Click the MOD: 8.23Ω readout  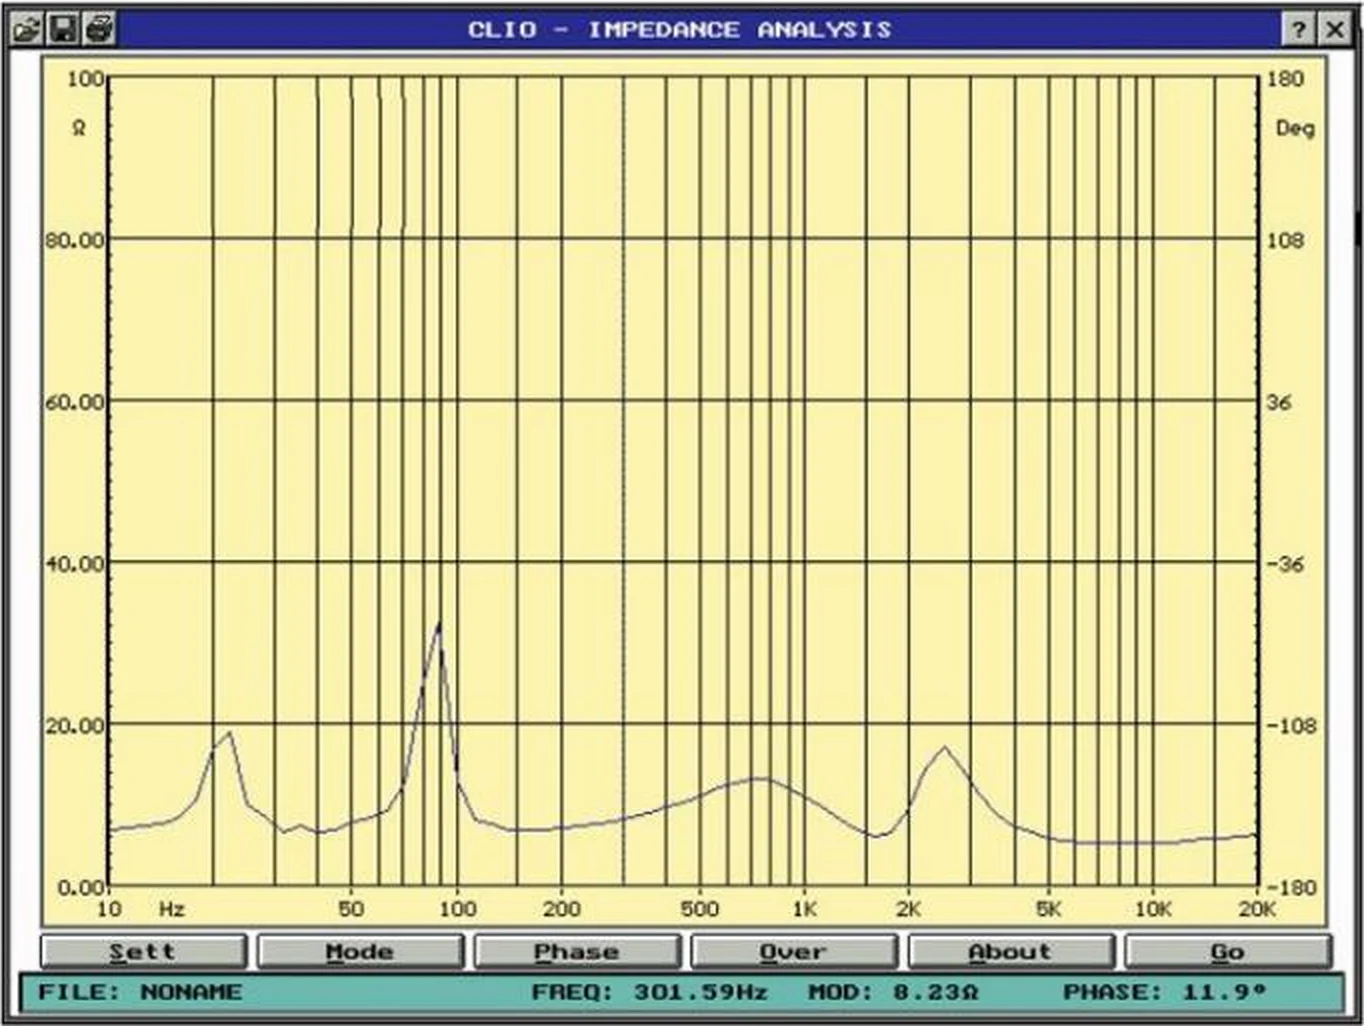tap(893, 992)
